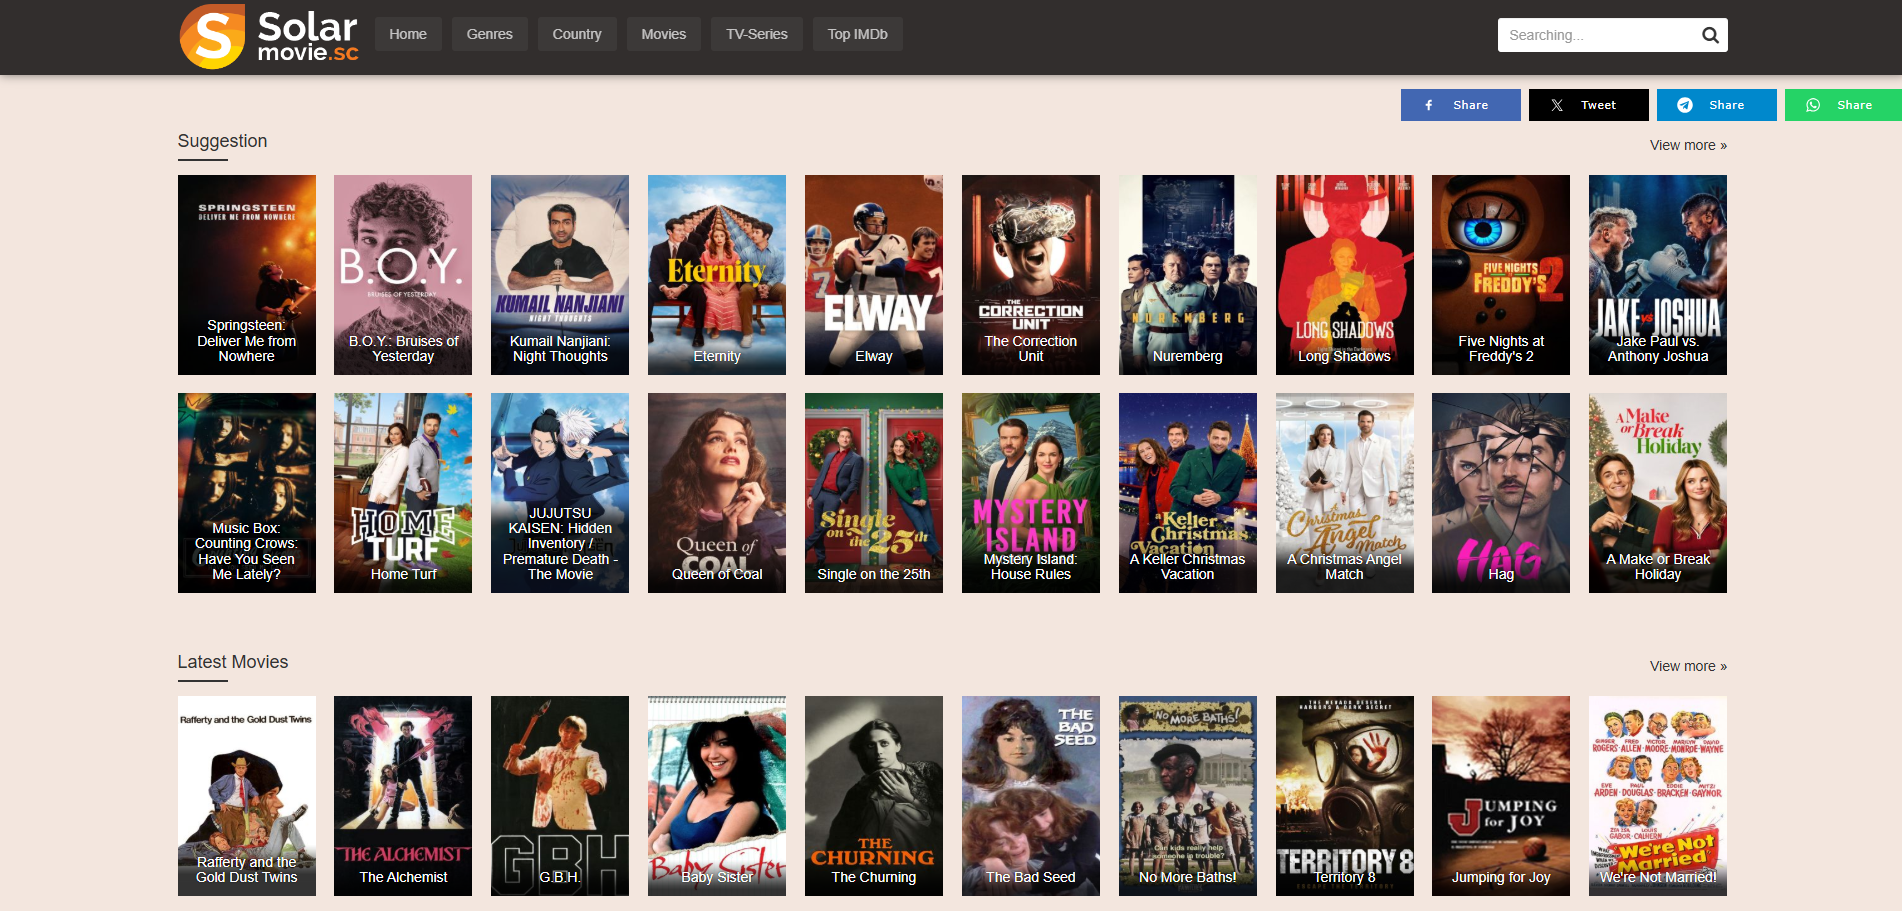
Task: Open the Movies section
Action: (663, 34)
